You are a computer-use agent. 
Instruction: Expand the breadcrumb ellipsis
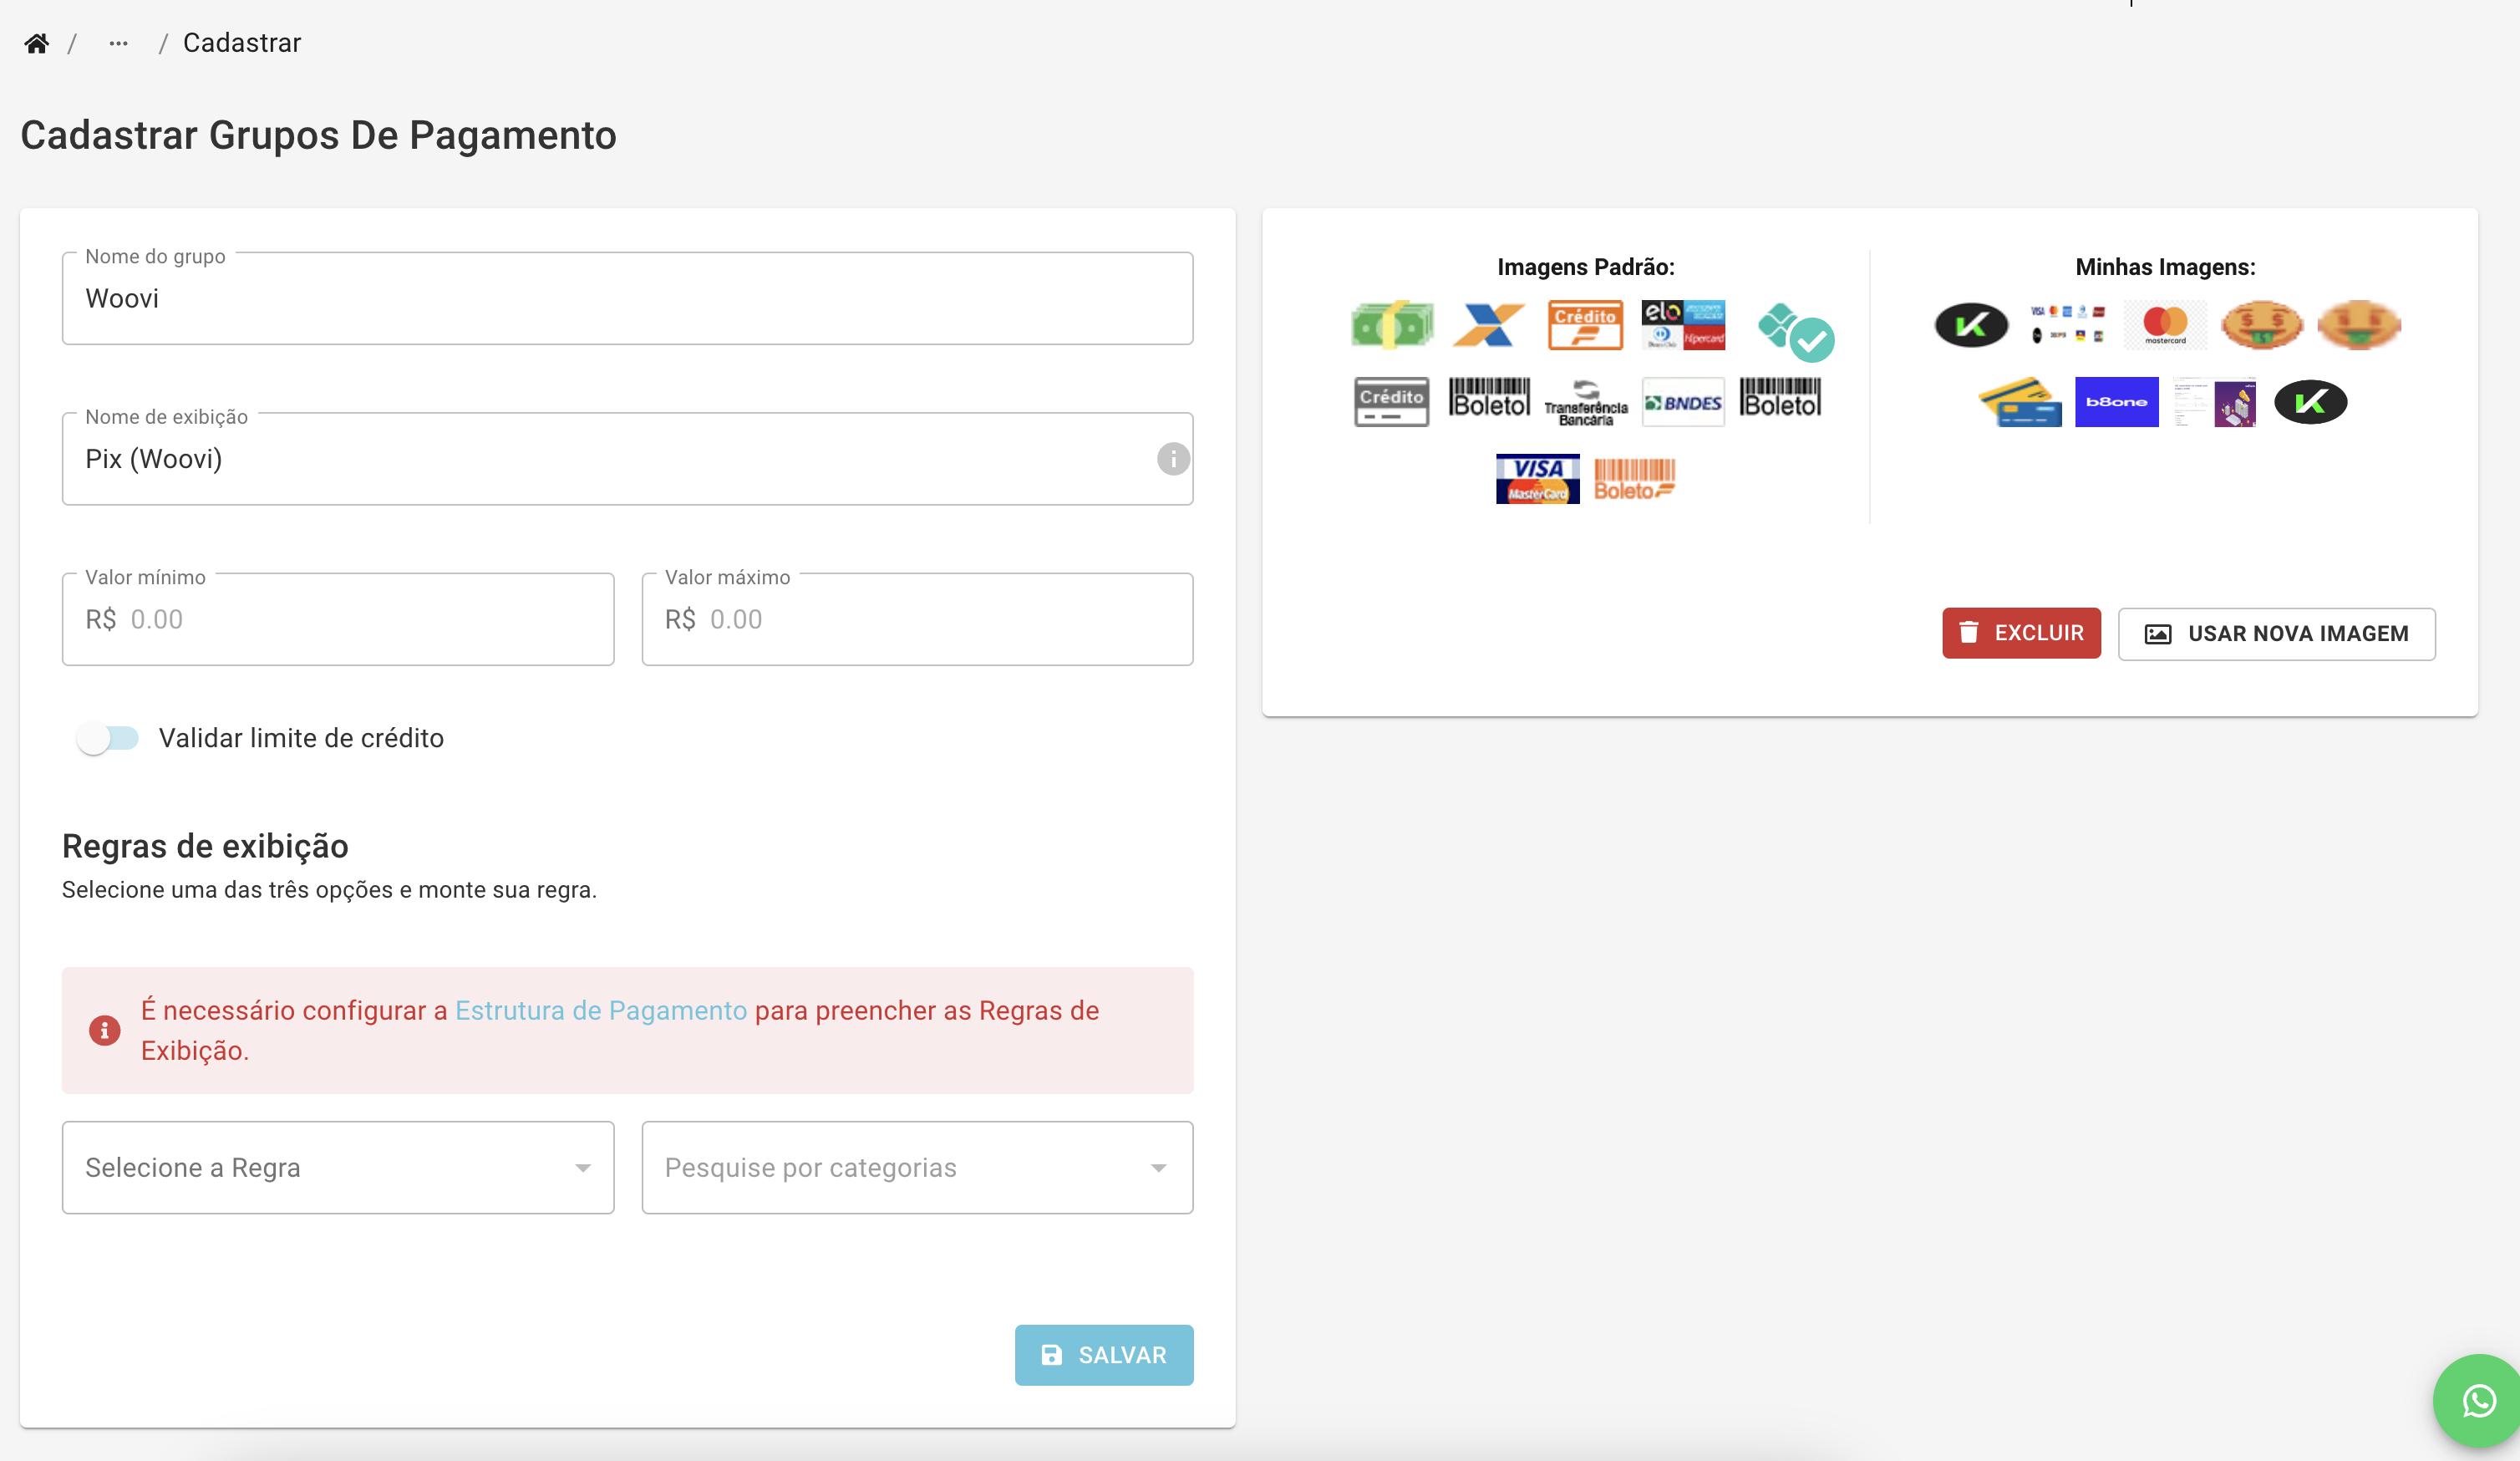pos(118,43)
